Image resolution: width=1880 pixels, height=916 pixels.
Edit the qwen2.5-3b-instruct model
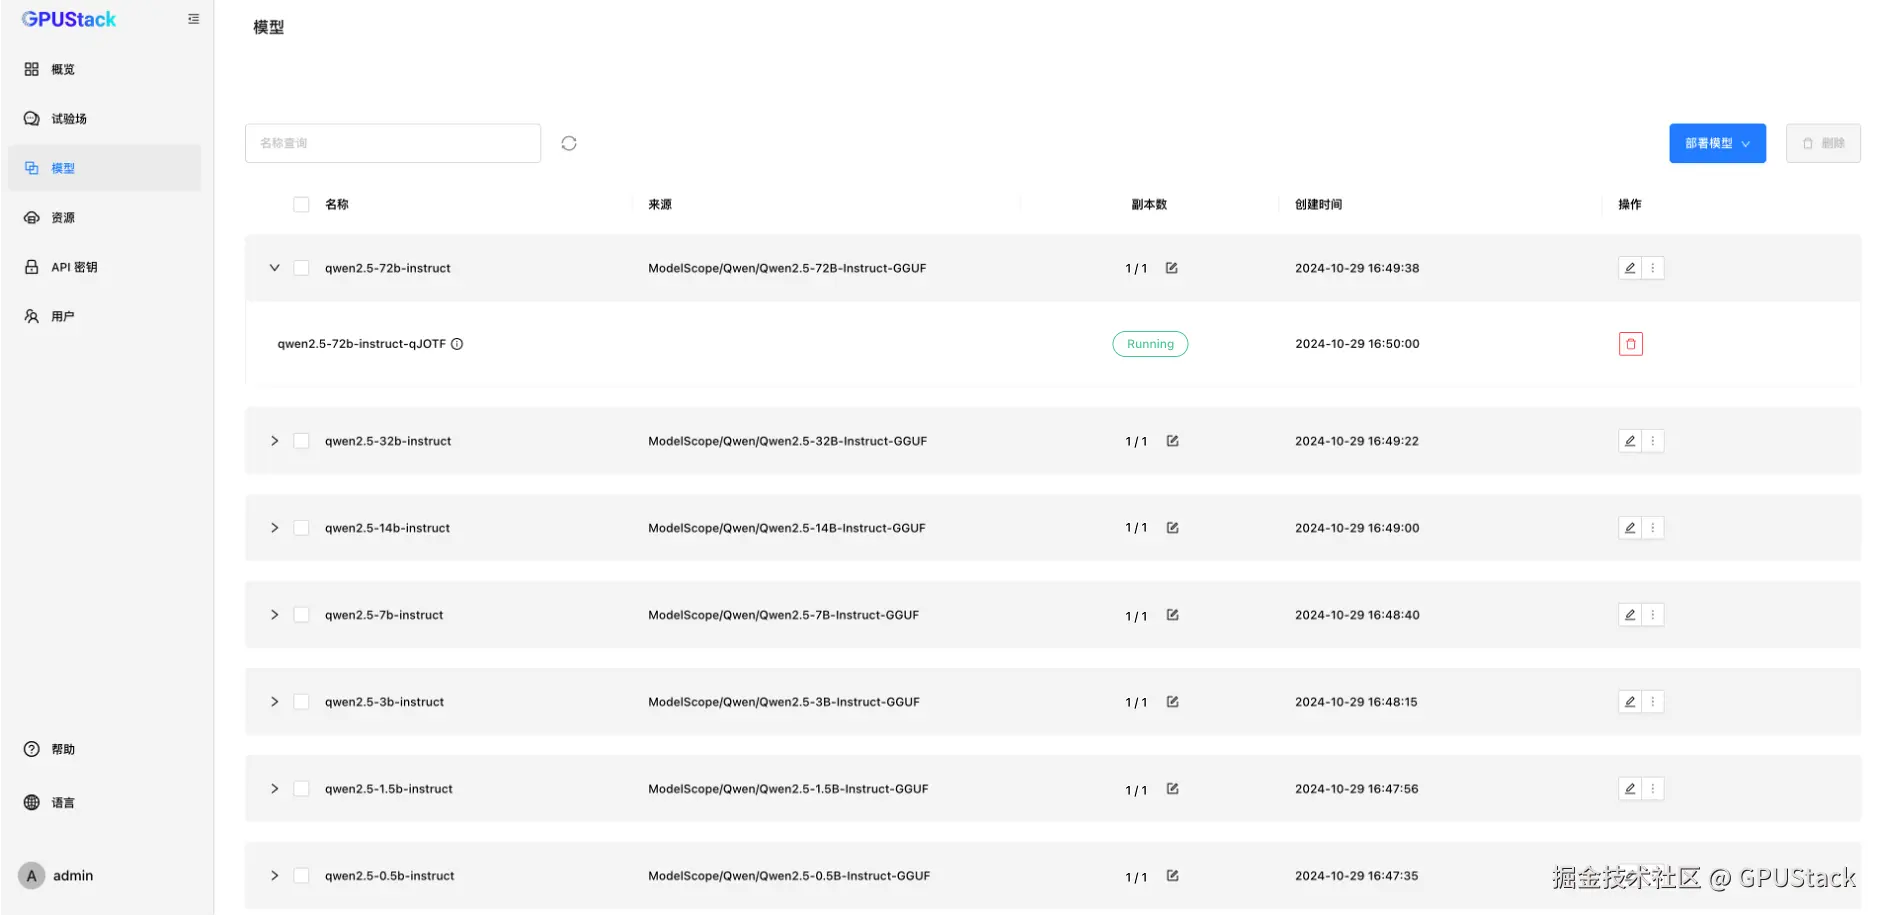coord(1630,702)
